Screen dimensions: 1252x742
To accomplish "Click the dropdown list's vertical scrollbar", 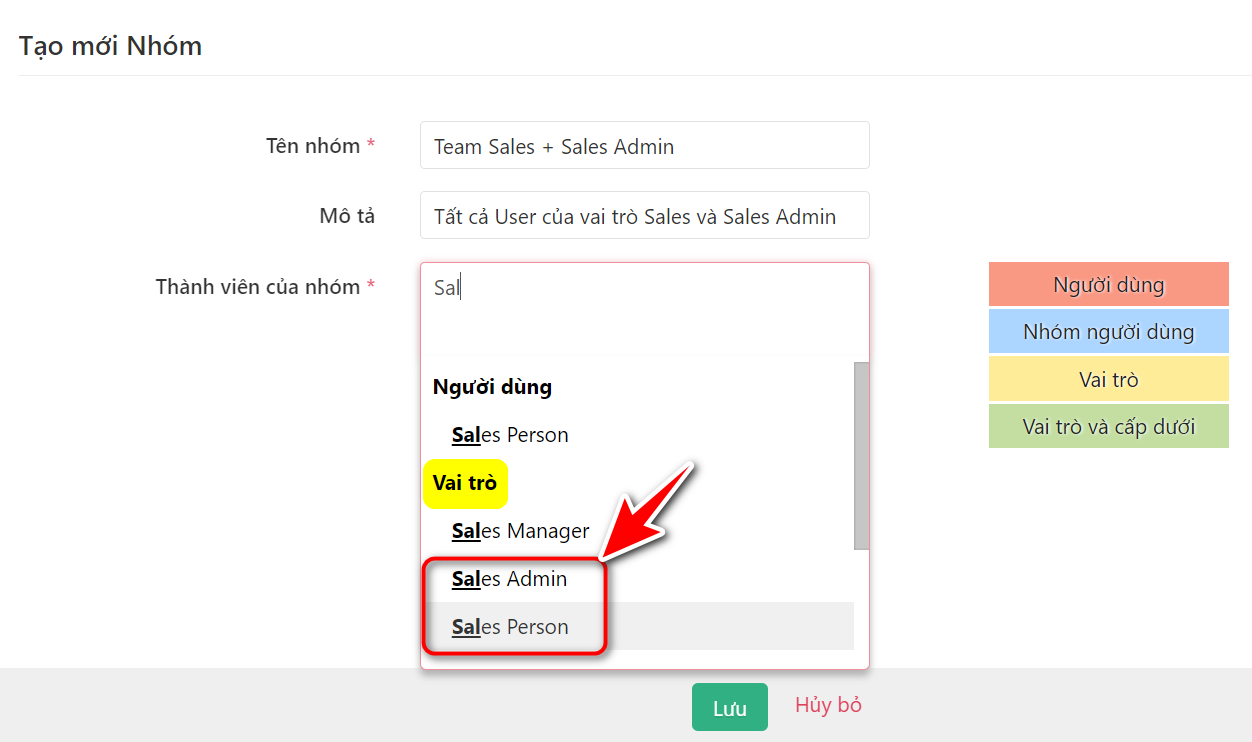I will pyautogui.click(x=861, y=455).
